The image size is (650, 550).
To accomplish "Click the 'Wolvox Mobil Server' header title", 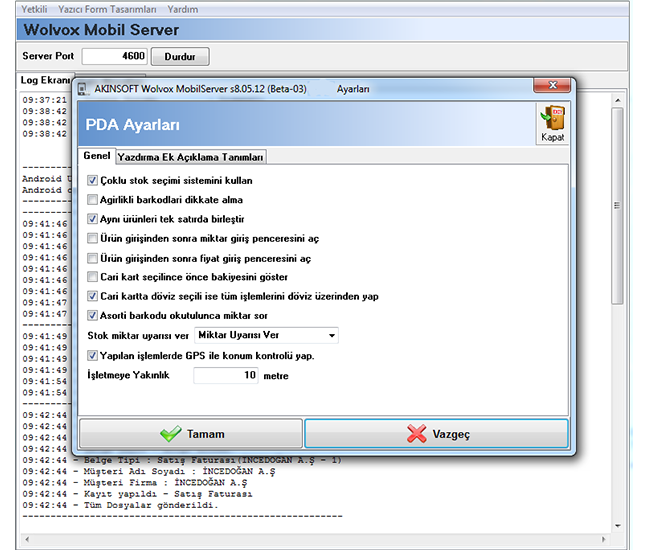I will (x=101, y=30).
